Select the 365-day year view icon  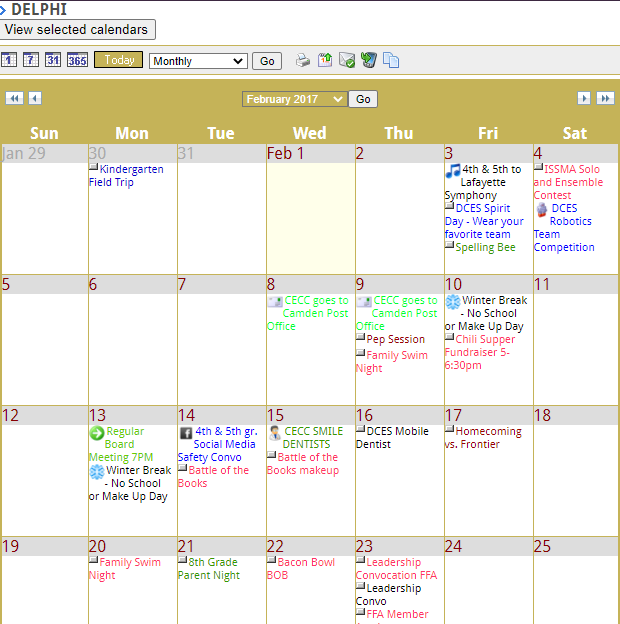point(77,60)
